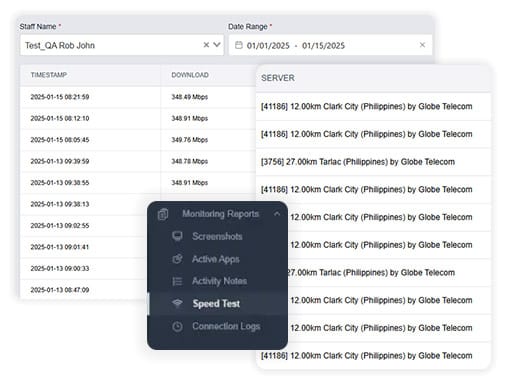
Task: Clear the Staff Name selection
Action: click(206, 45)
